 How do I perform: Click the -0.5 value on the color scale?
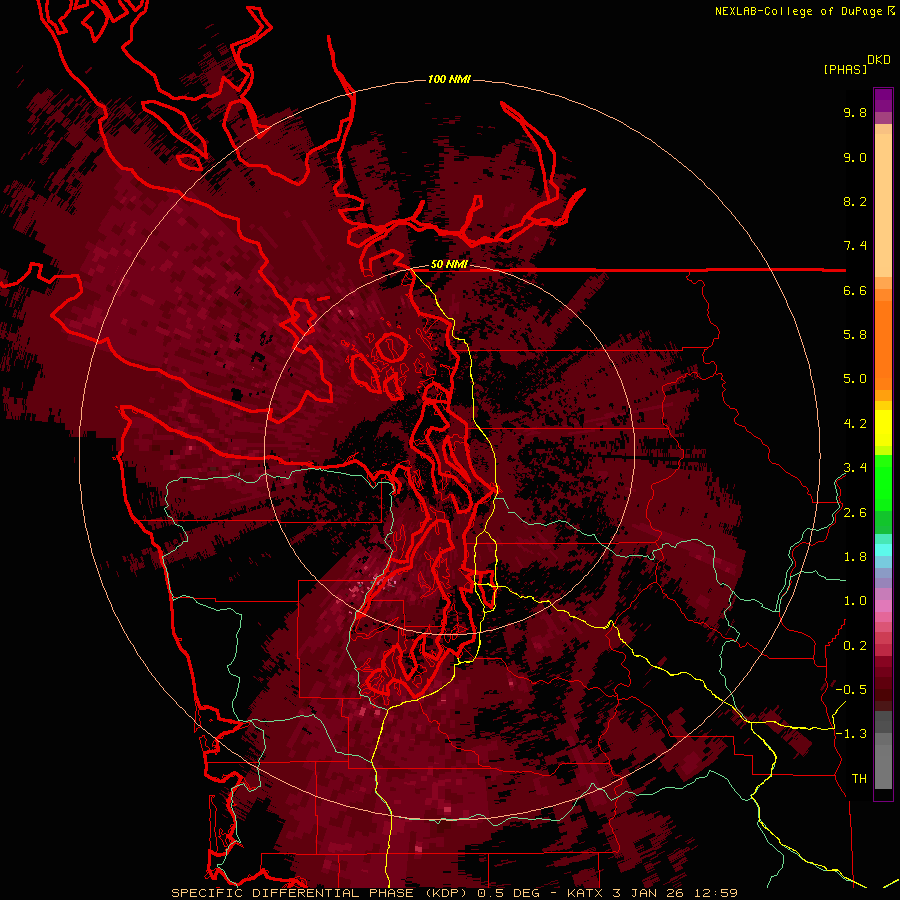pyautogui.click(x=851, y=690)
